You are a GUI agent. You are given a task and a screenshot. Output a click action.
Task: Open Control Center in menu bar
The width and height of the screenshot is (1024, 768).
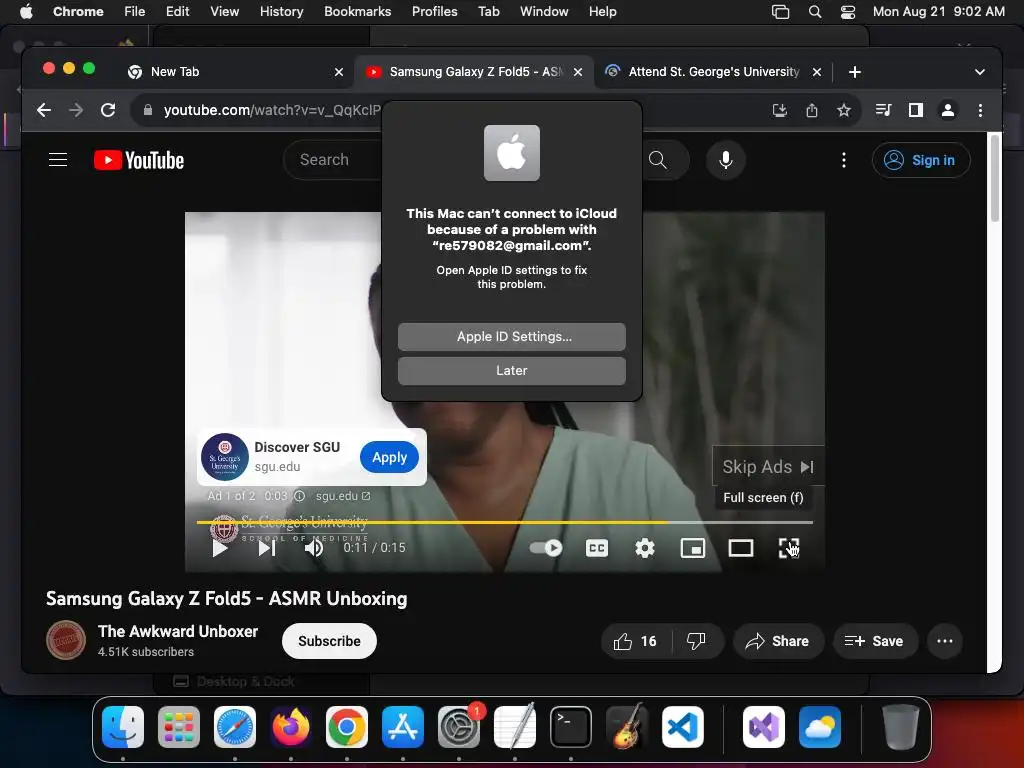[848, 12]
